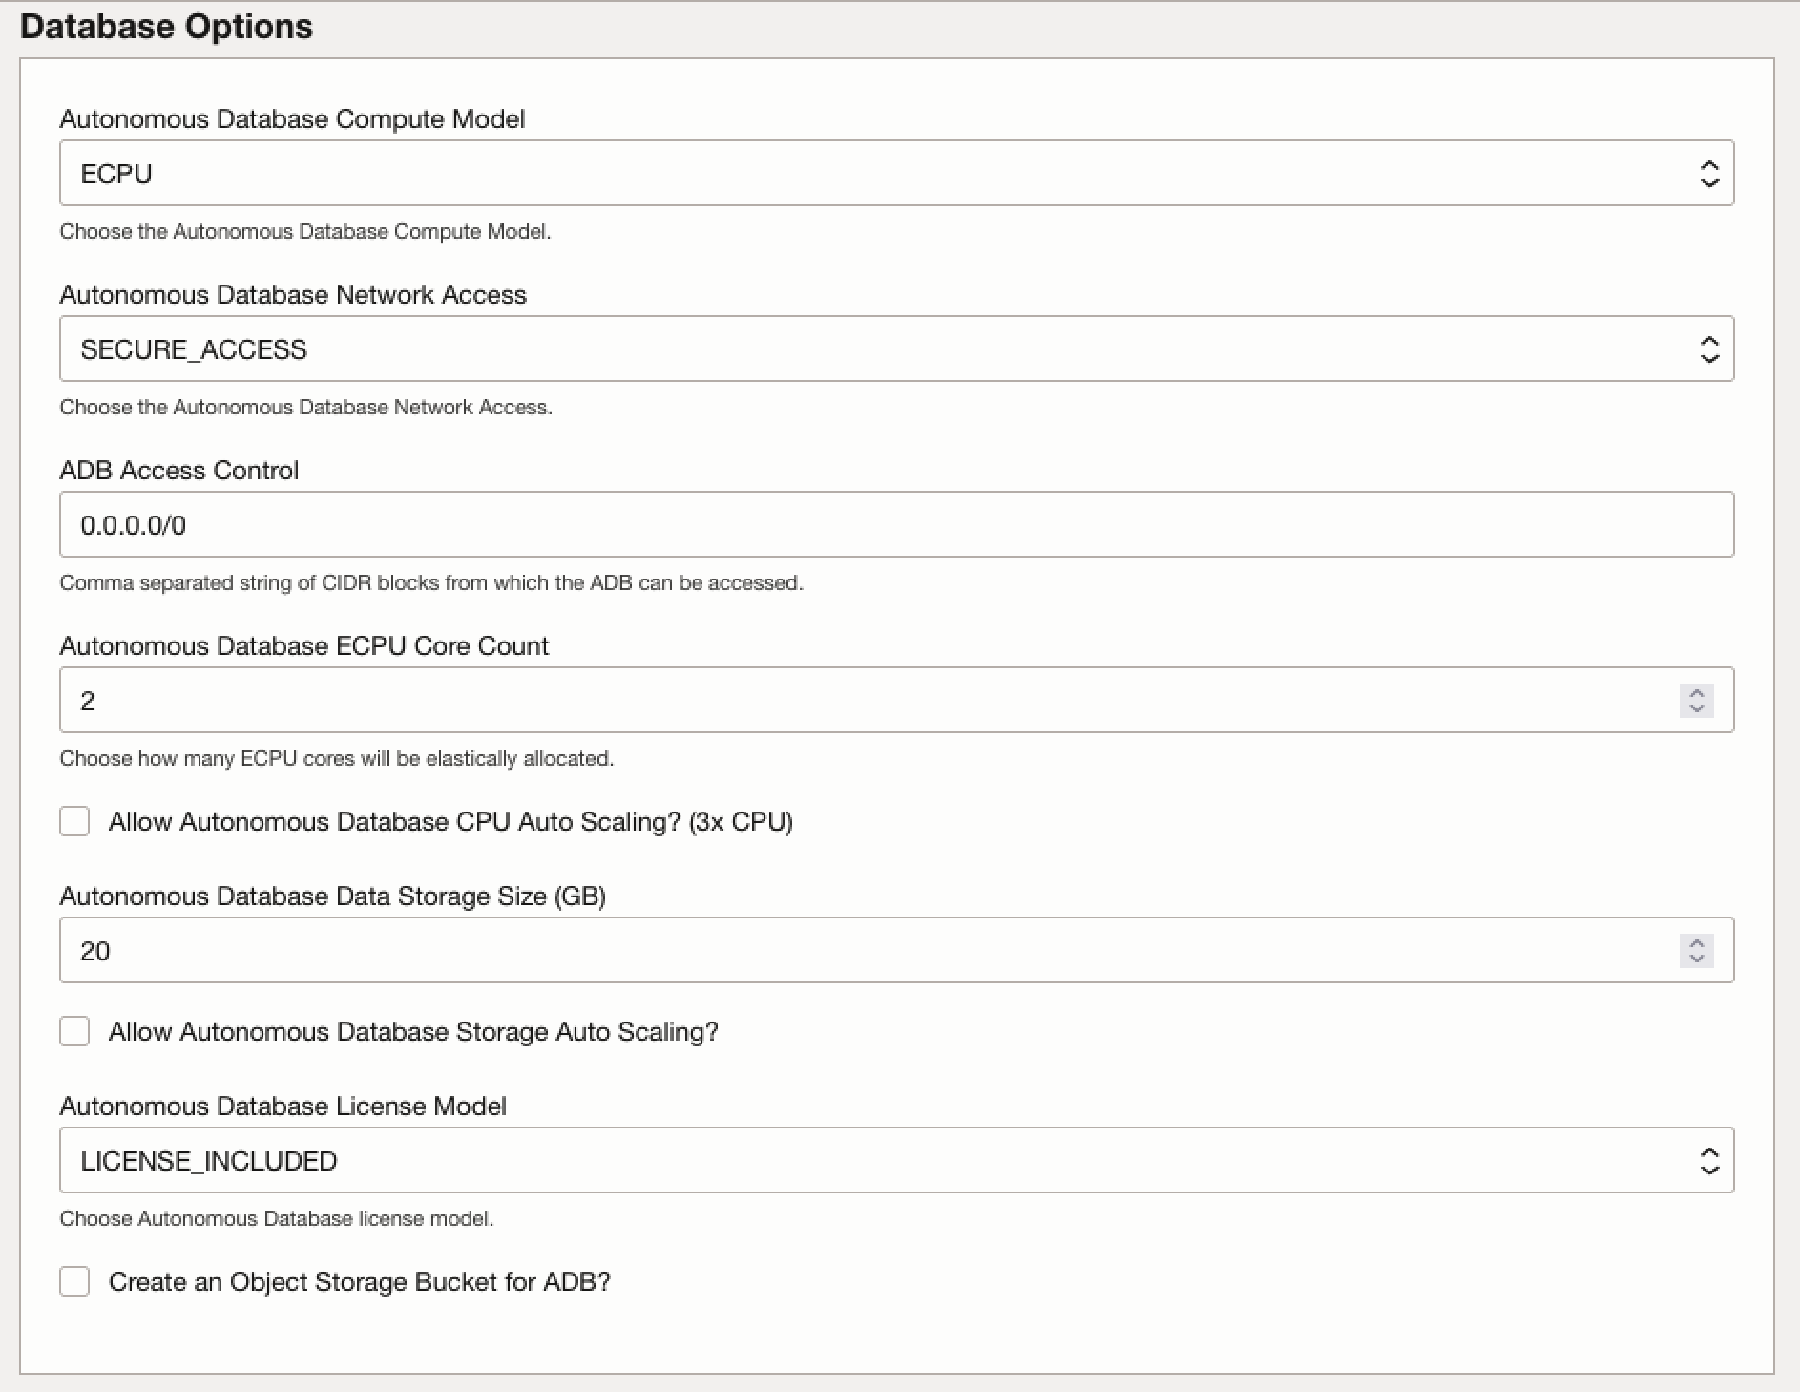Open the Network Access dropdown showing SECURE_ACCESS
The width and height of the screenshot is (1800, 1392).
click(x=800, y=348)
